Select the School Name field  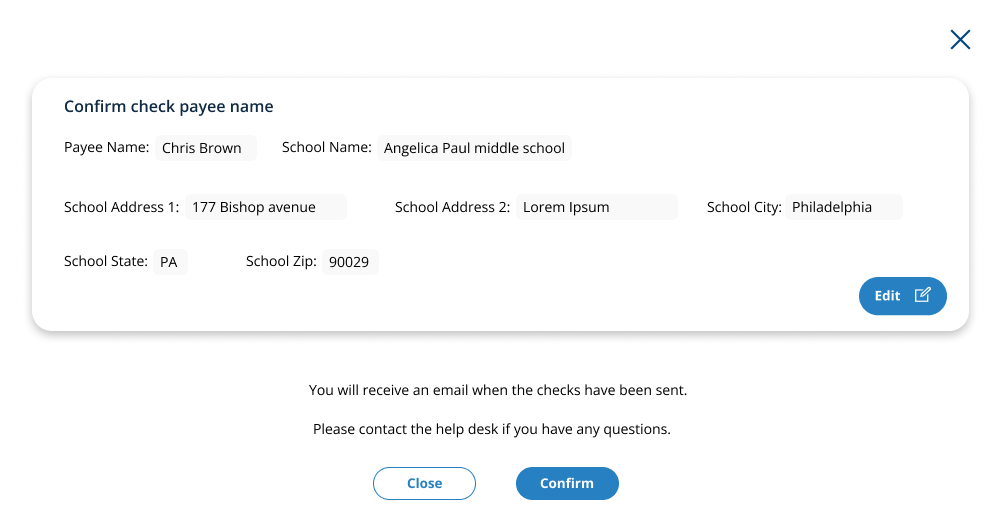click(474, 148)
